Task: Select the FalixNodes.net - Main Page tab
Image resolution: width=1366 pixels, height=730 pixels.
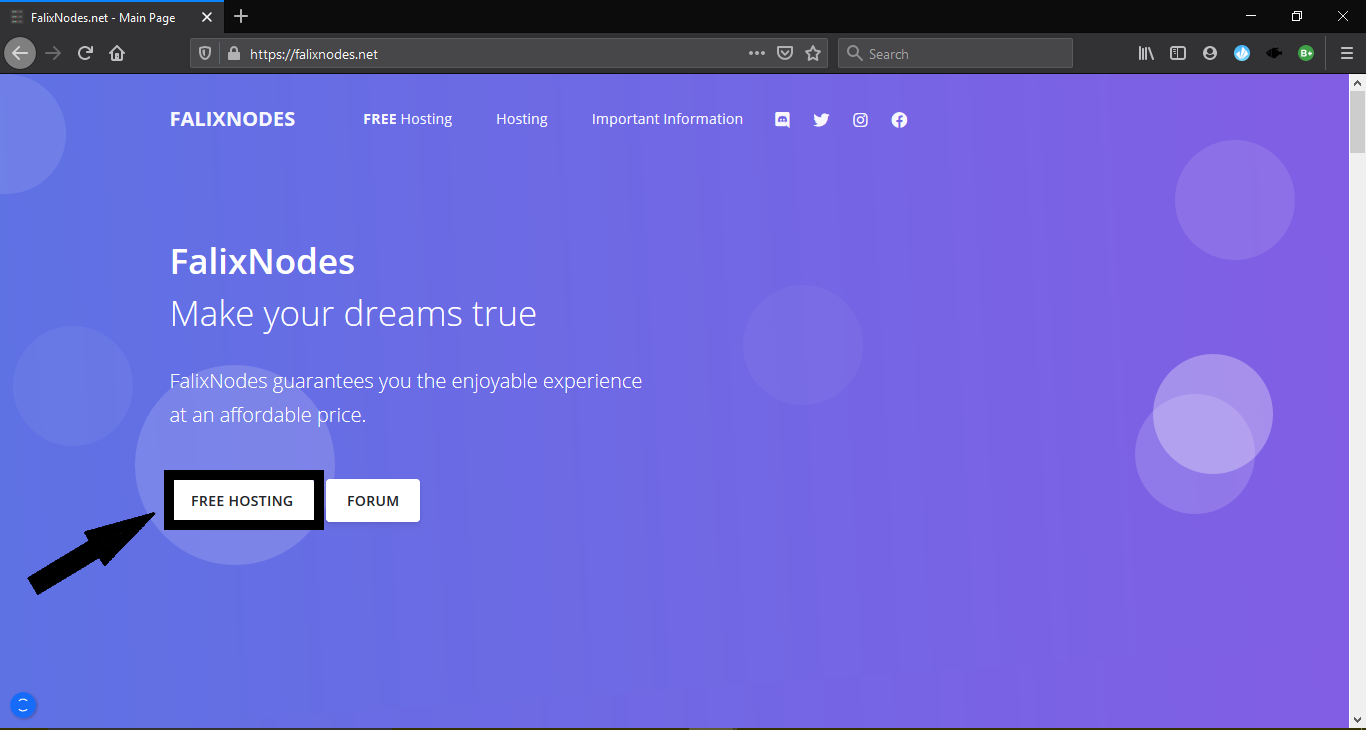Action: coord(111,17)
